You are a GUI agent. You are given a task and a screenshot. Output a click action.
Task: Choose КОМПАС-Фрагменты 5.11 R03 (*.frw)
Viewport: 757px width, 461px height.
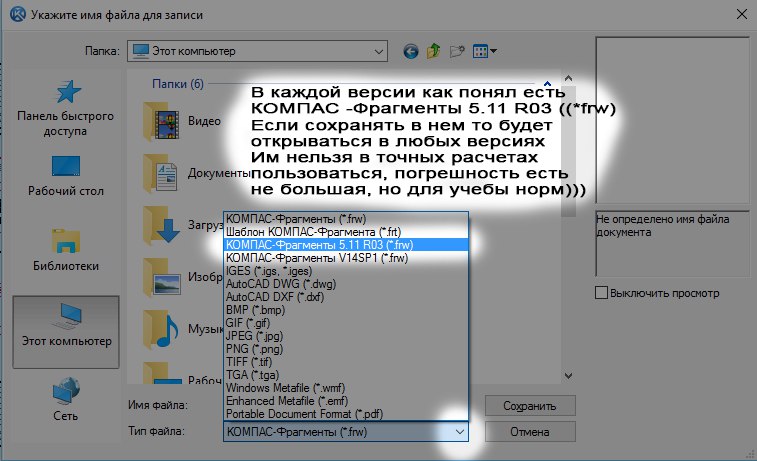coord(346,245)
